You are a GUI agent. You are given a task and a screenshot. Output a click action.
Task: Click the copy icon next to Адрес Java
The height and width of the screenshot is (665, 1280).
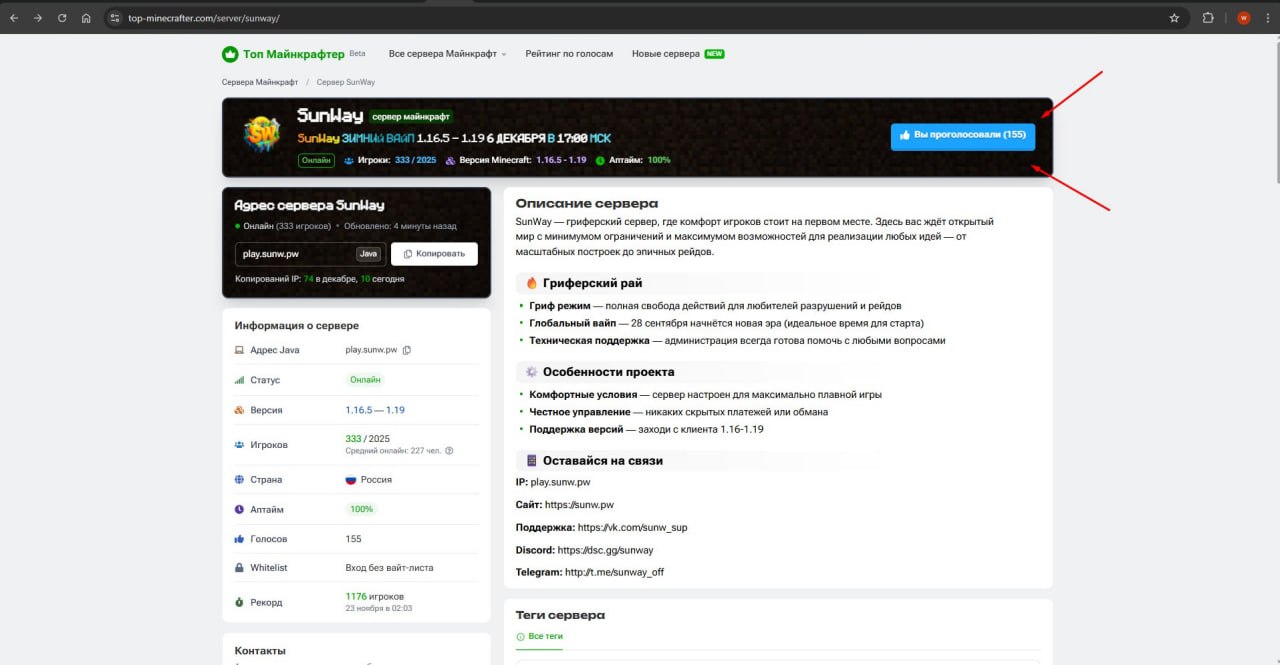(406, 350)
